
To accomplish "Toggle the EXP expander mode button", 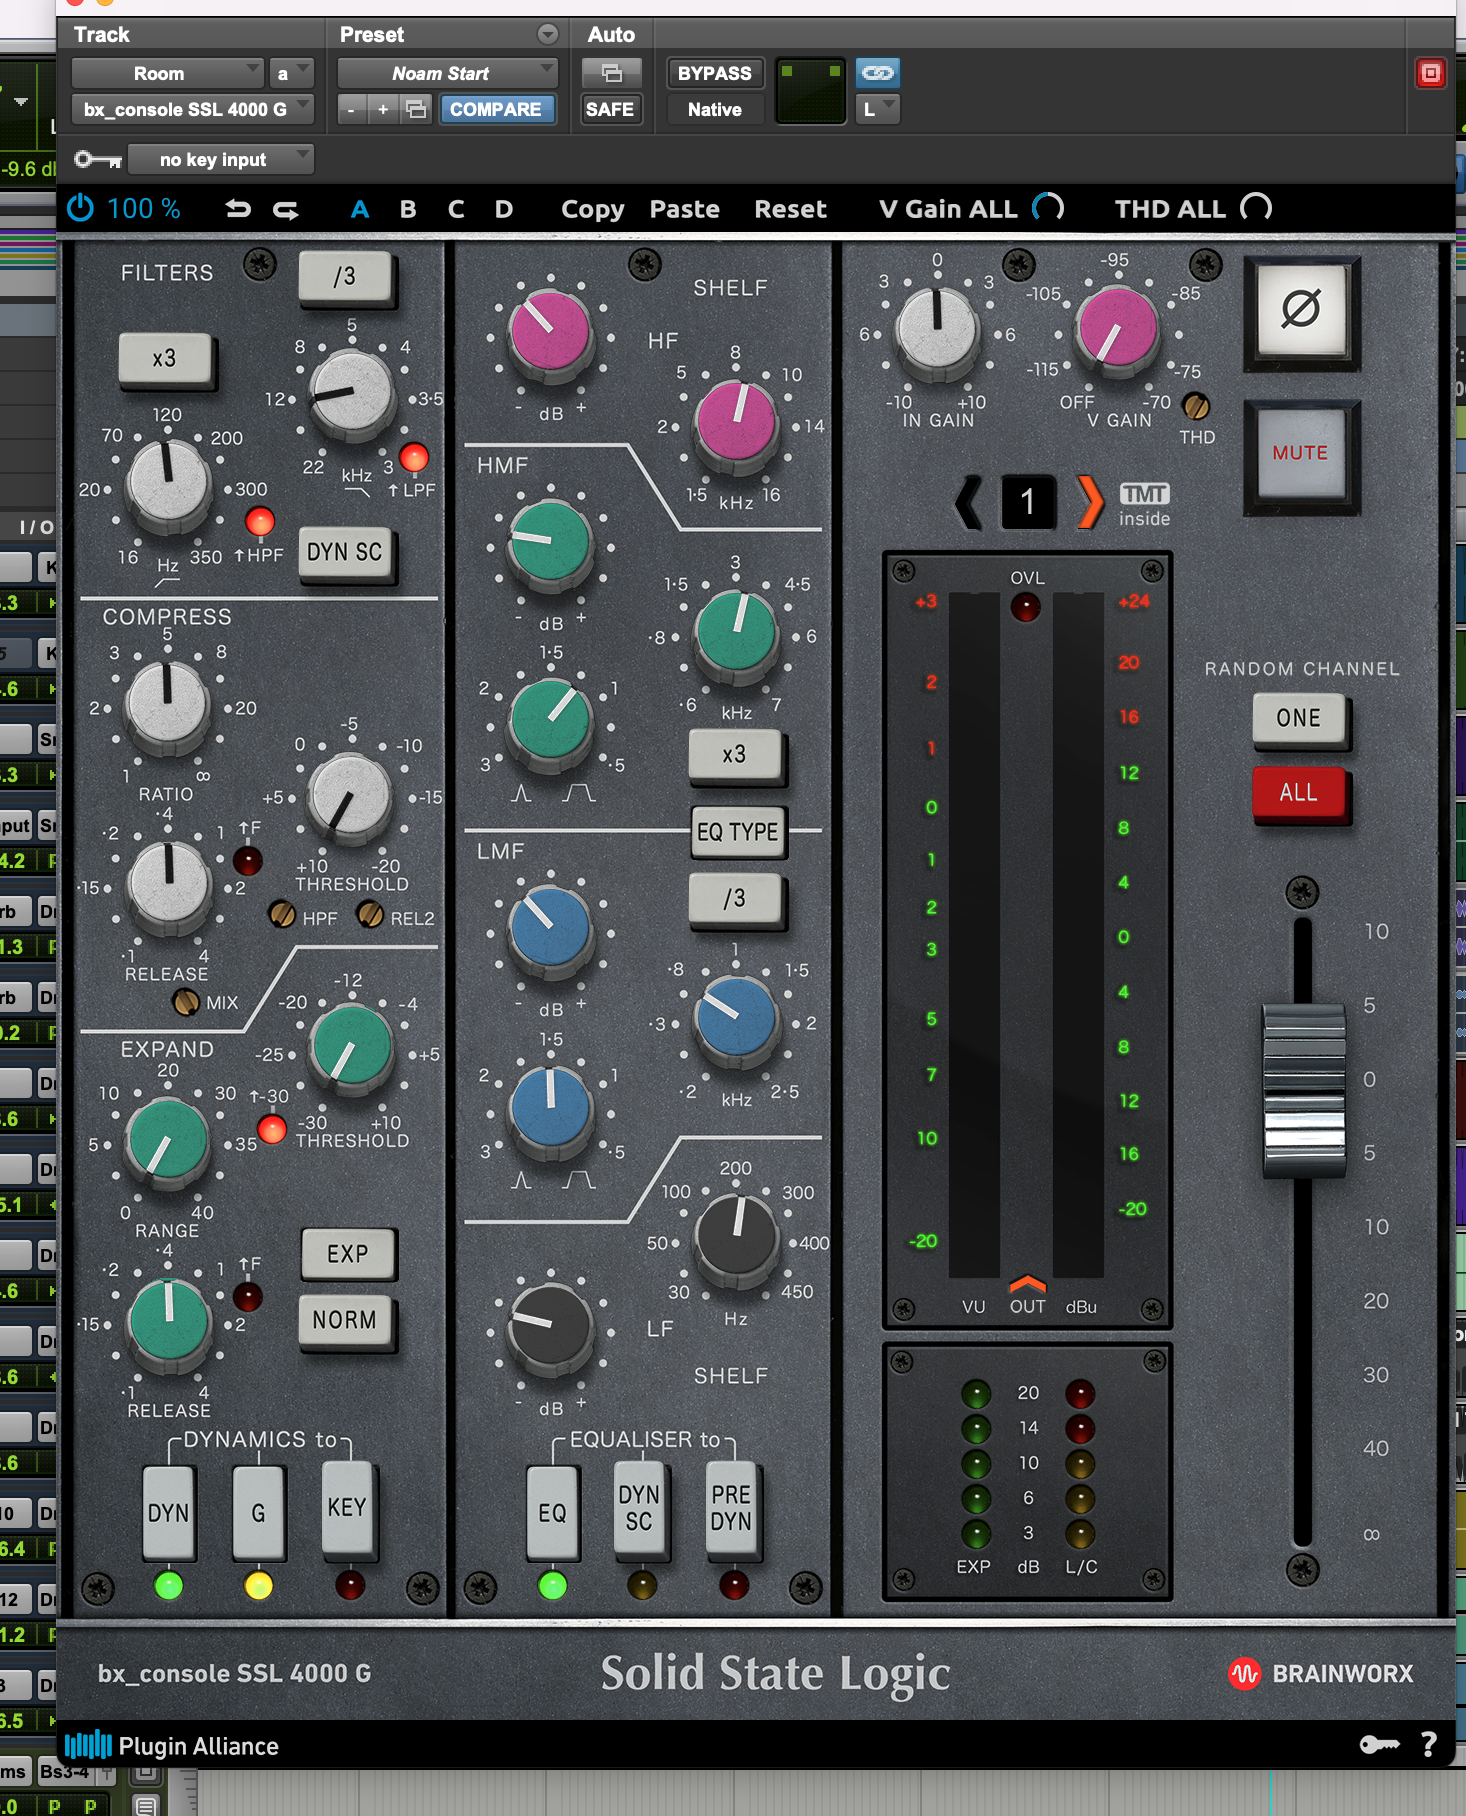I will point(347,1254).
